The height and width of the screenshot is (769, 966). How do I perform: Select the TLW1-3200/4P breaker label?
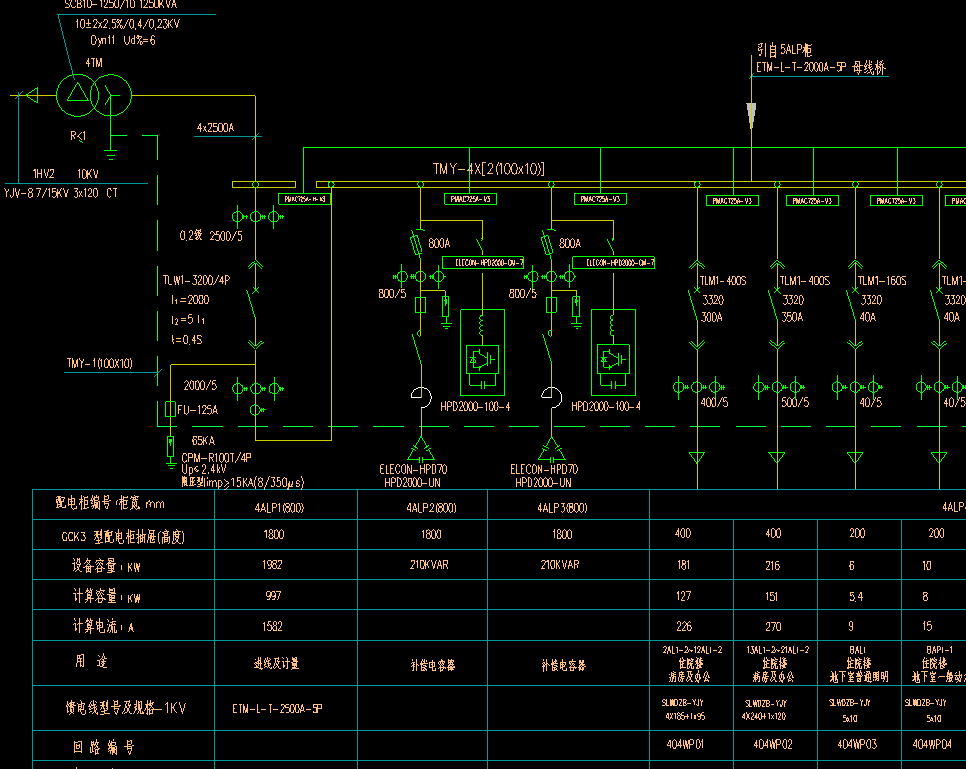[196, 281]
